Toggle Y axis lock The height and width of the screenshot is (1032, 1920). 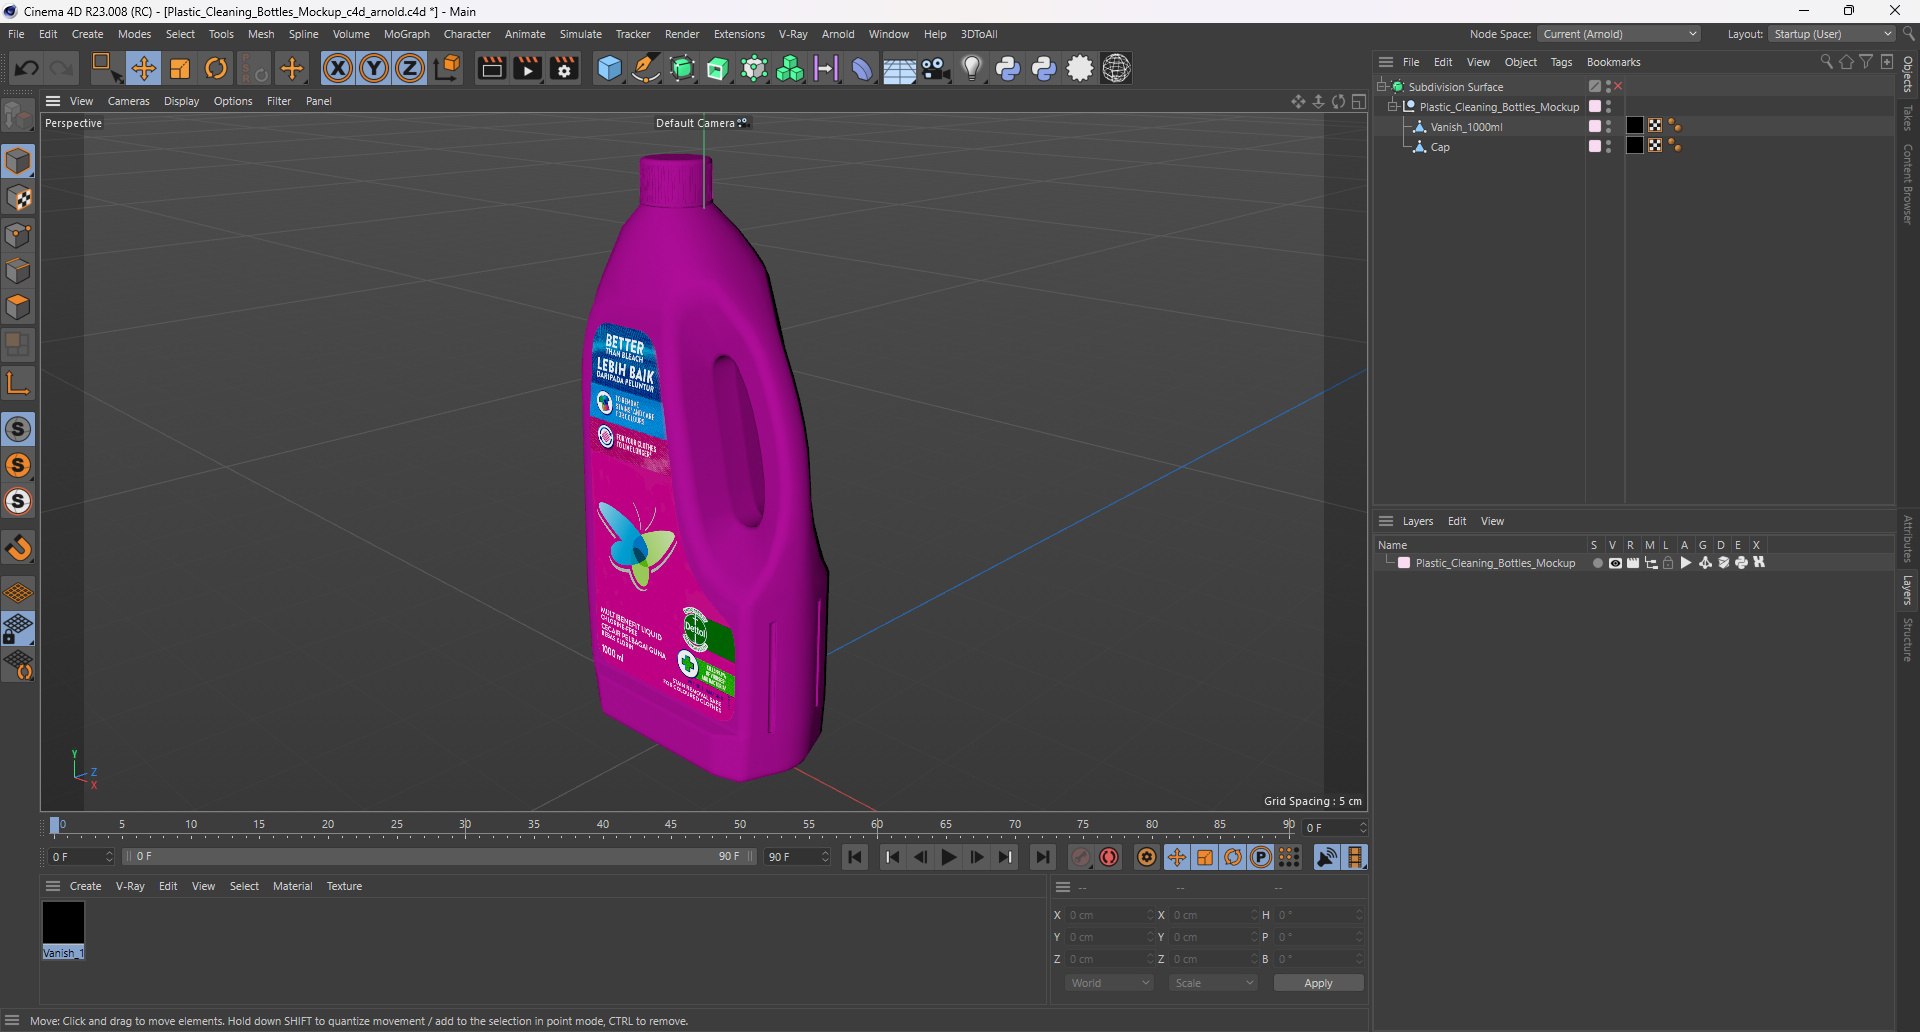[374, 68]
